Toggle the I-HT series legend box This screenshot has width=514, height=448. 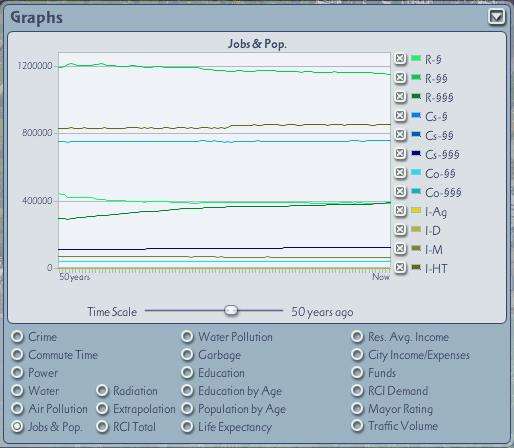pyautogui.click(x=400, y=268)
